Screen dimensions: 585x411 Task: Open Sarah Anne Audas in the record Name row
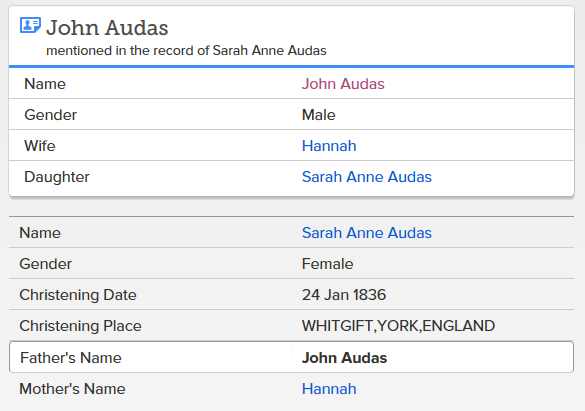(366, 233)
